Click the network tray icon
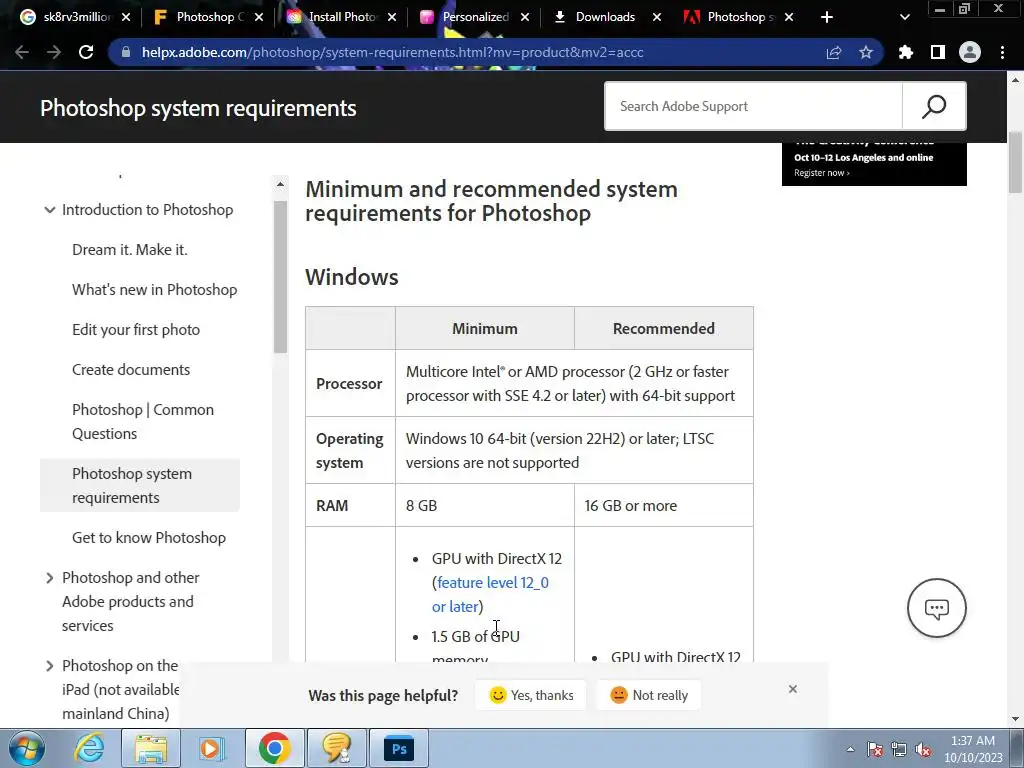Image resolution: width=1024 pixels, height=768 pixels. [899, 749]
